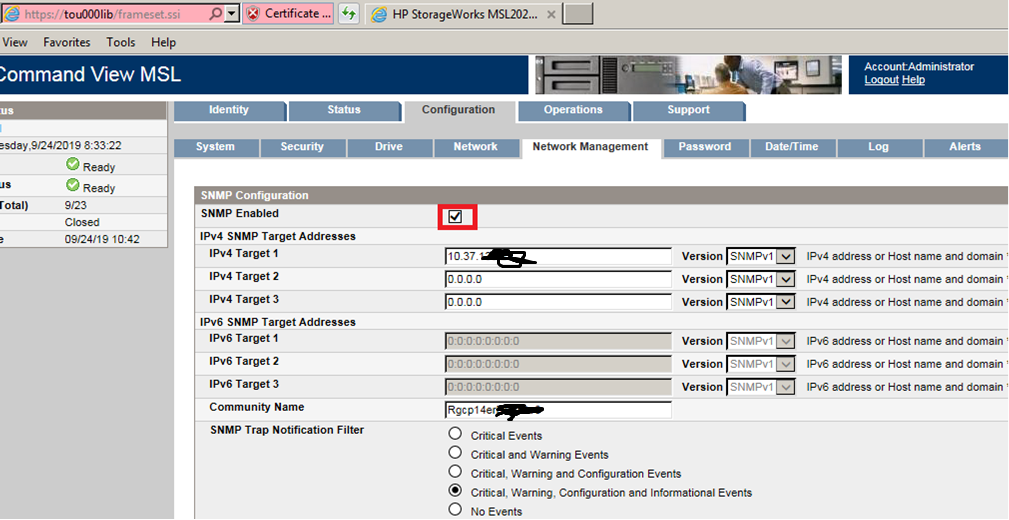Click the Community Name input field
This screenshot has width=1009, height=520.
[557, 409]
